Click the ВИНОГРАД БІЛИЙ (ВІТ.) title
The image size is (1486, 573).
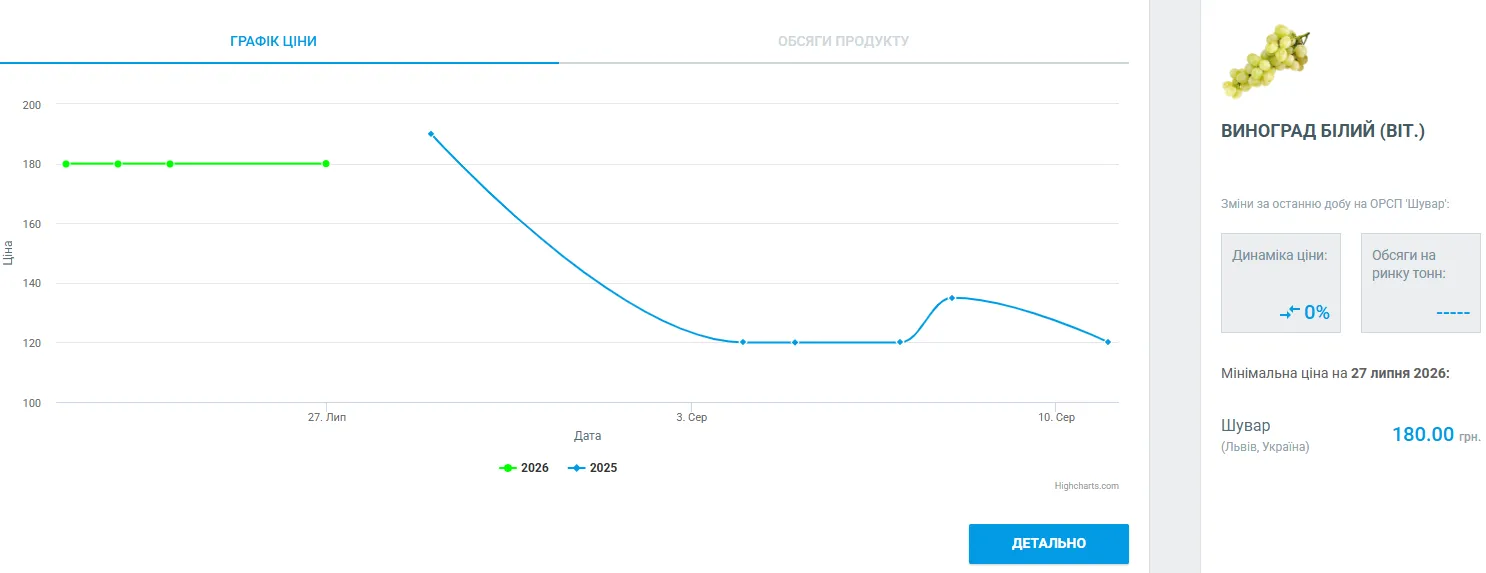[x=1323, y=131]
